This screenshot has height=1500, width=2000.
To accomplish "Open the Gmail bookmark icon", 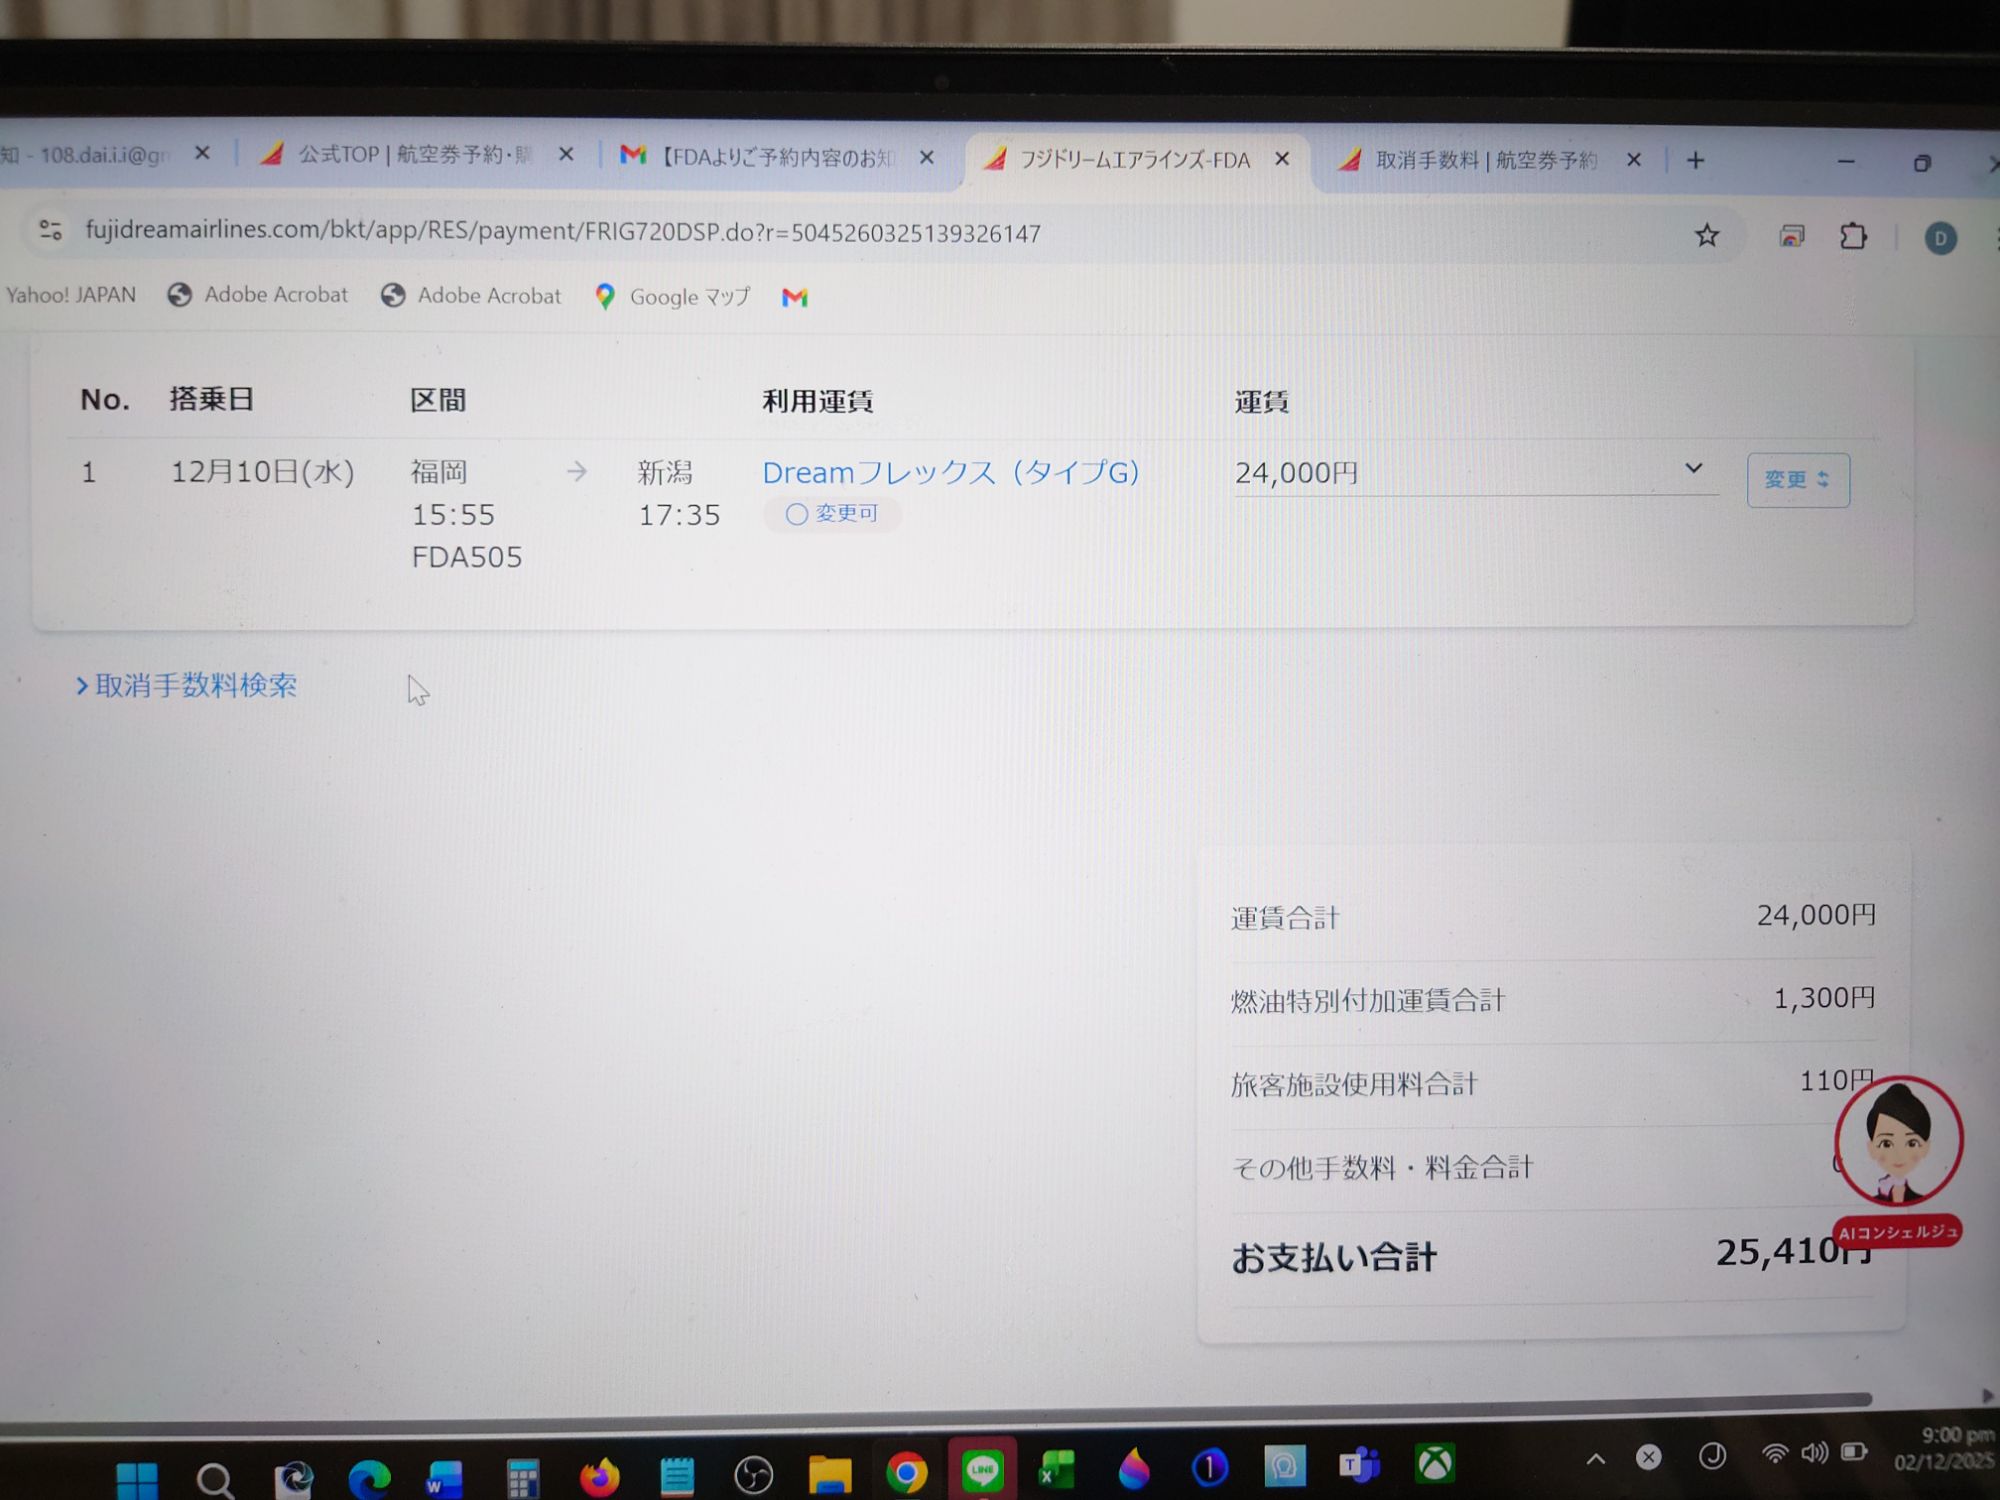I will click(x=794, y=297).
